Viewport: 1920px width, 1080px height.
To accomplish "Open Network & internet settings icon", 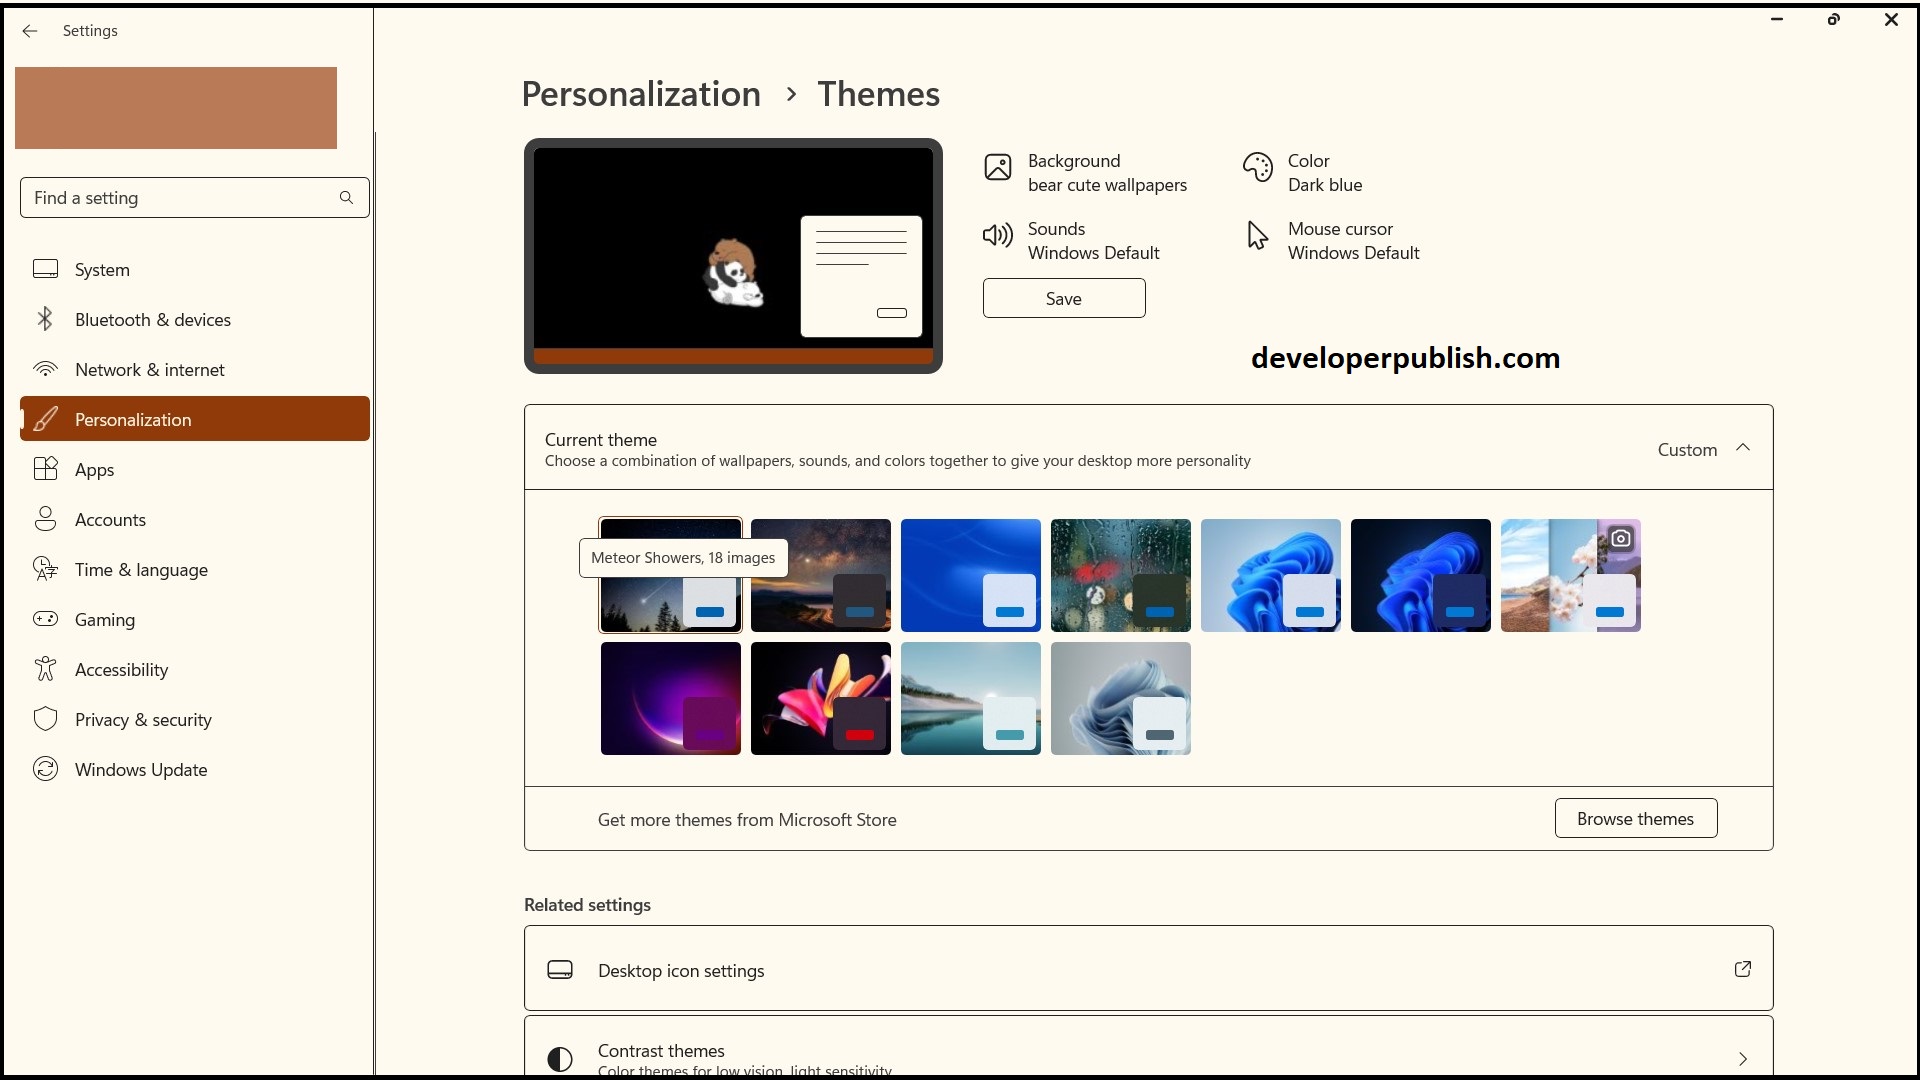I will click(45, 368).
